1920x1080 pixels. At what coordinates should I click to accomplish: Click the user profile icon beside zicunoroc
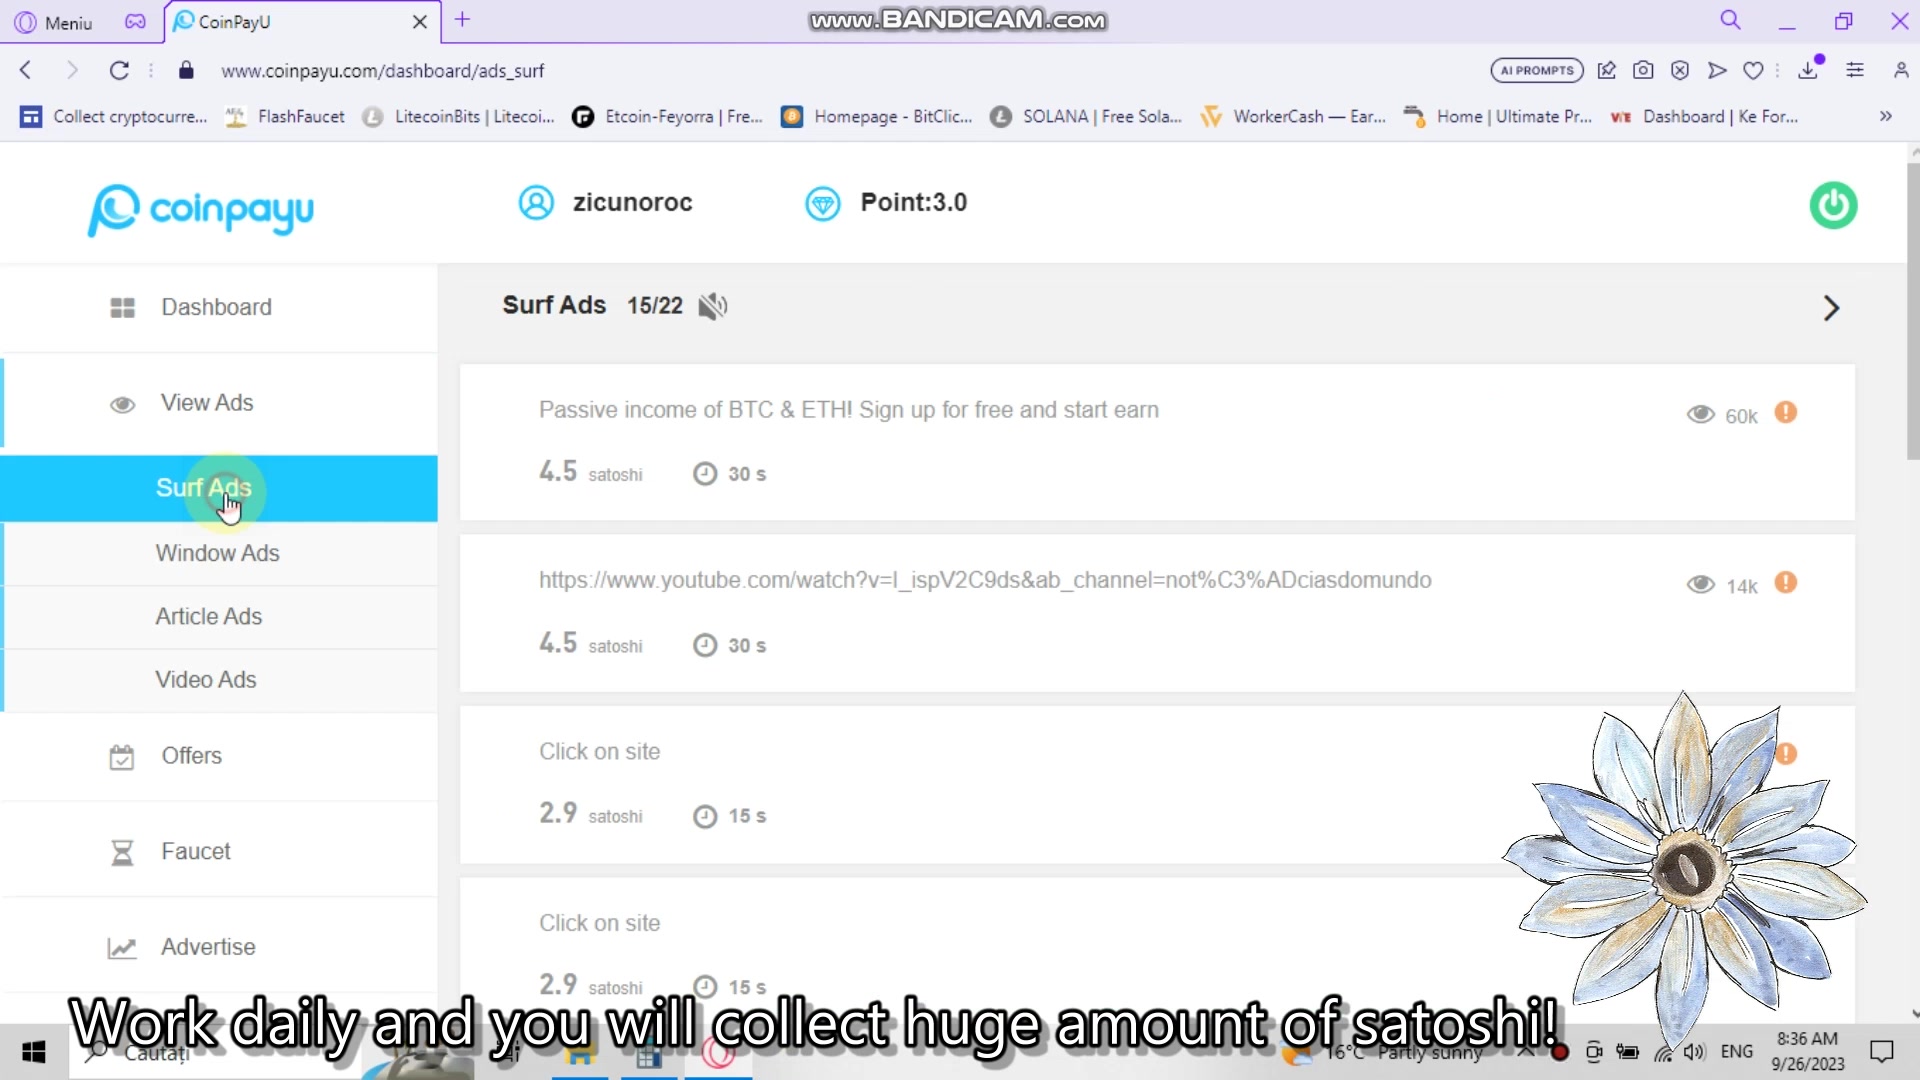(x=536, y=203)
